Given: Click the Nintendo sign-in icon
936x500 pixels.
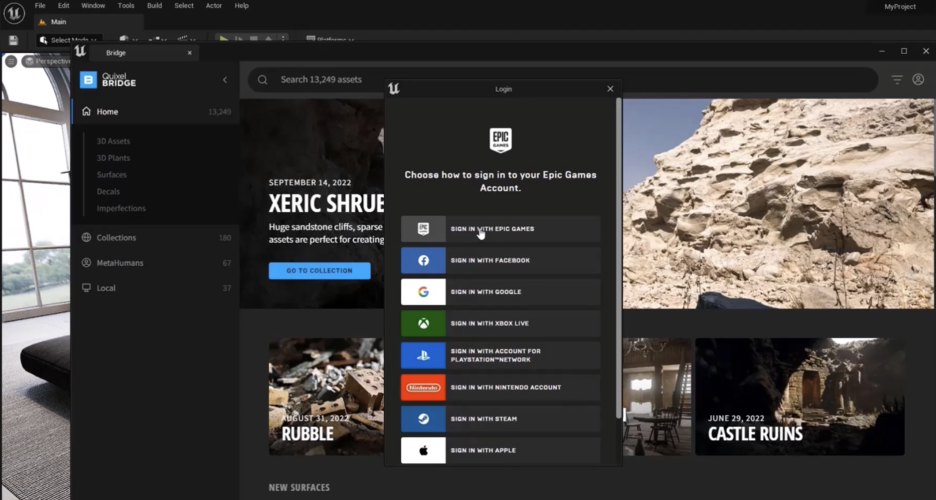Looking at the screenshot, I should point(423,387).
